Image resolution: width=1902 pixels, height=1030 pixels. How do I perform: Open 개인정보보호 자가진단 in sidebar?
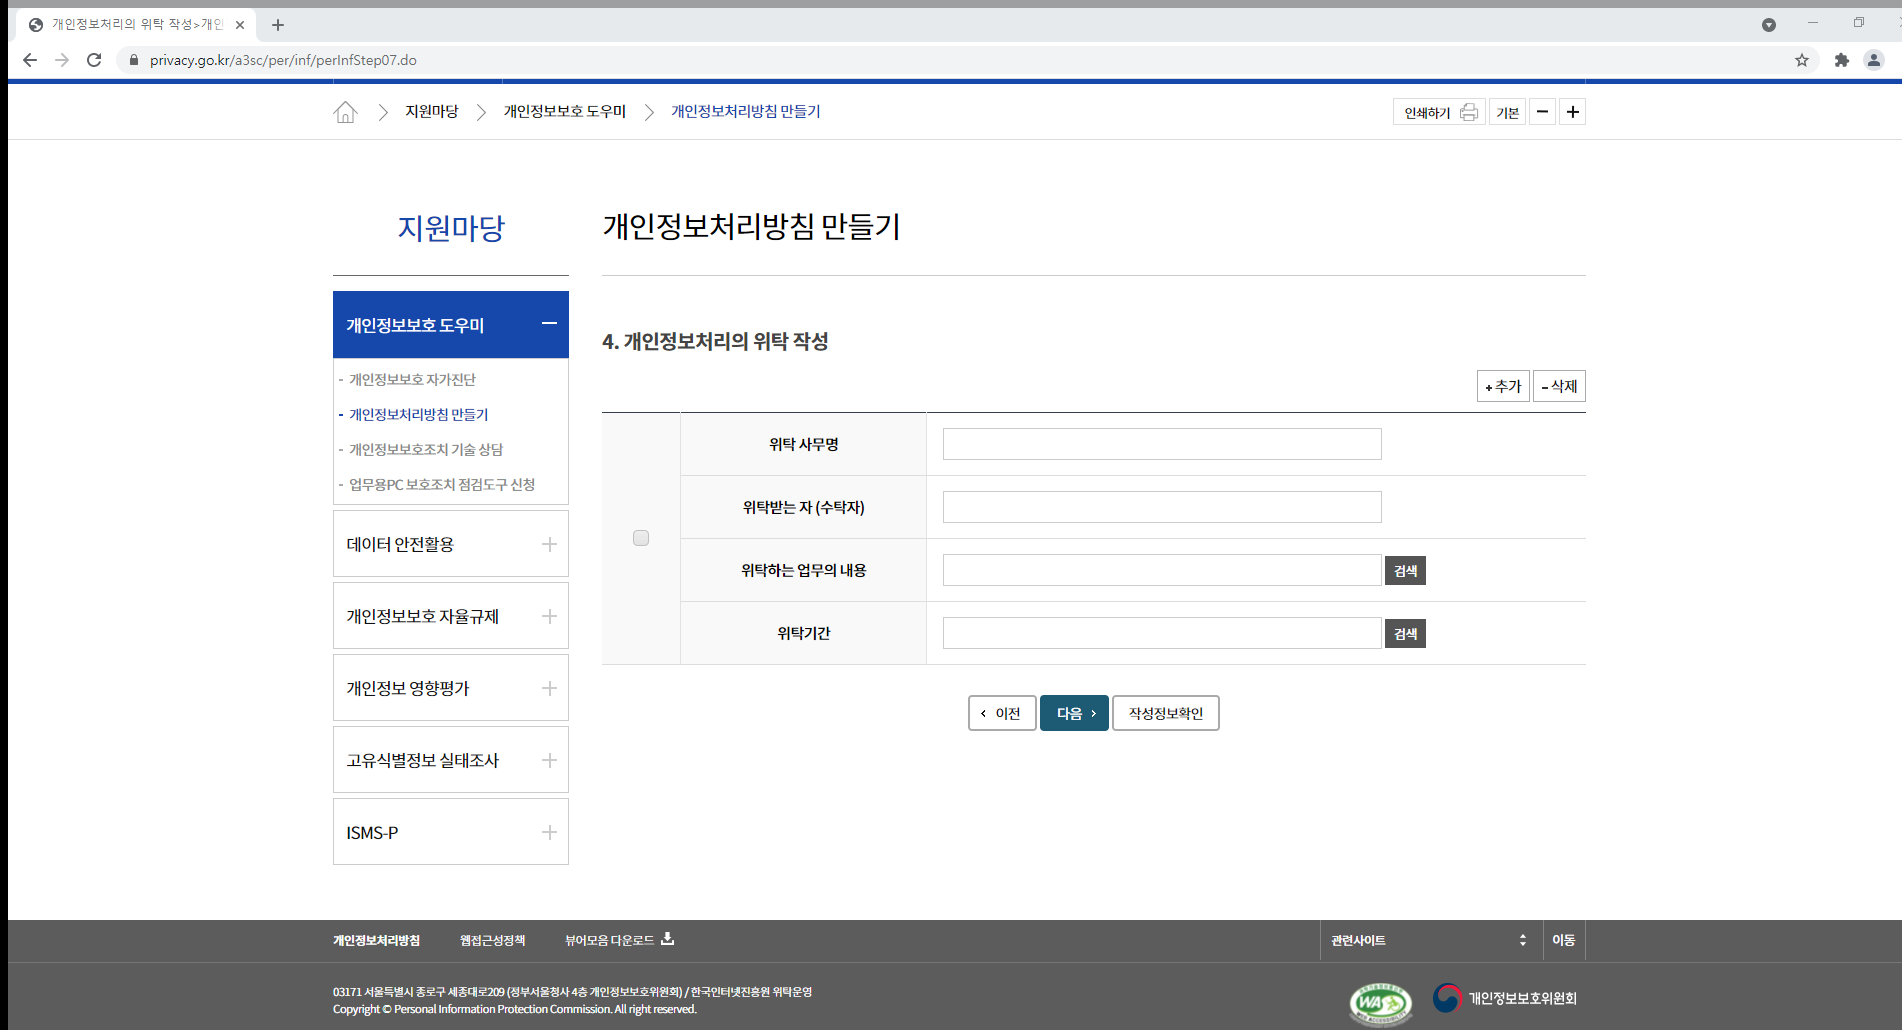coord(412,380)
